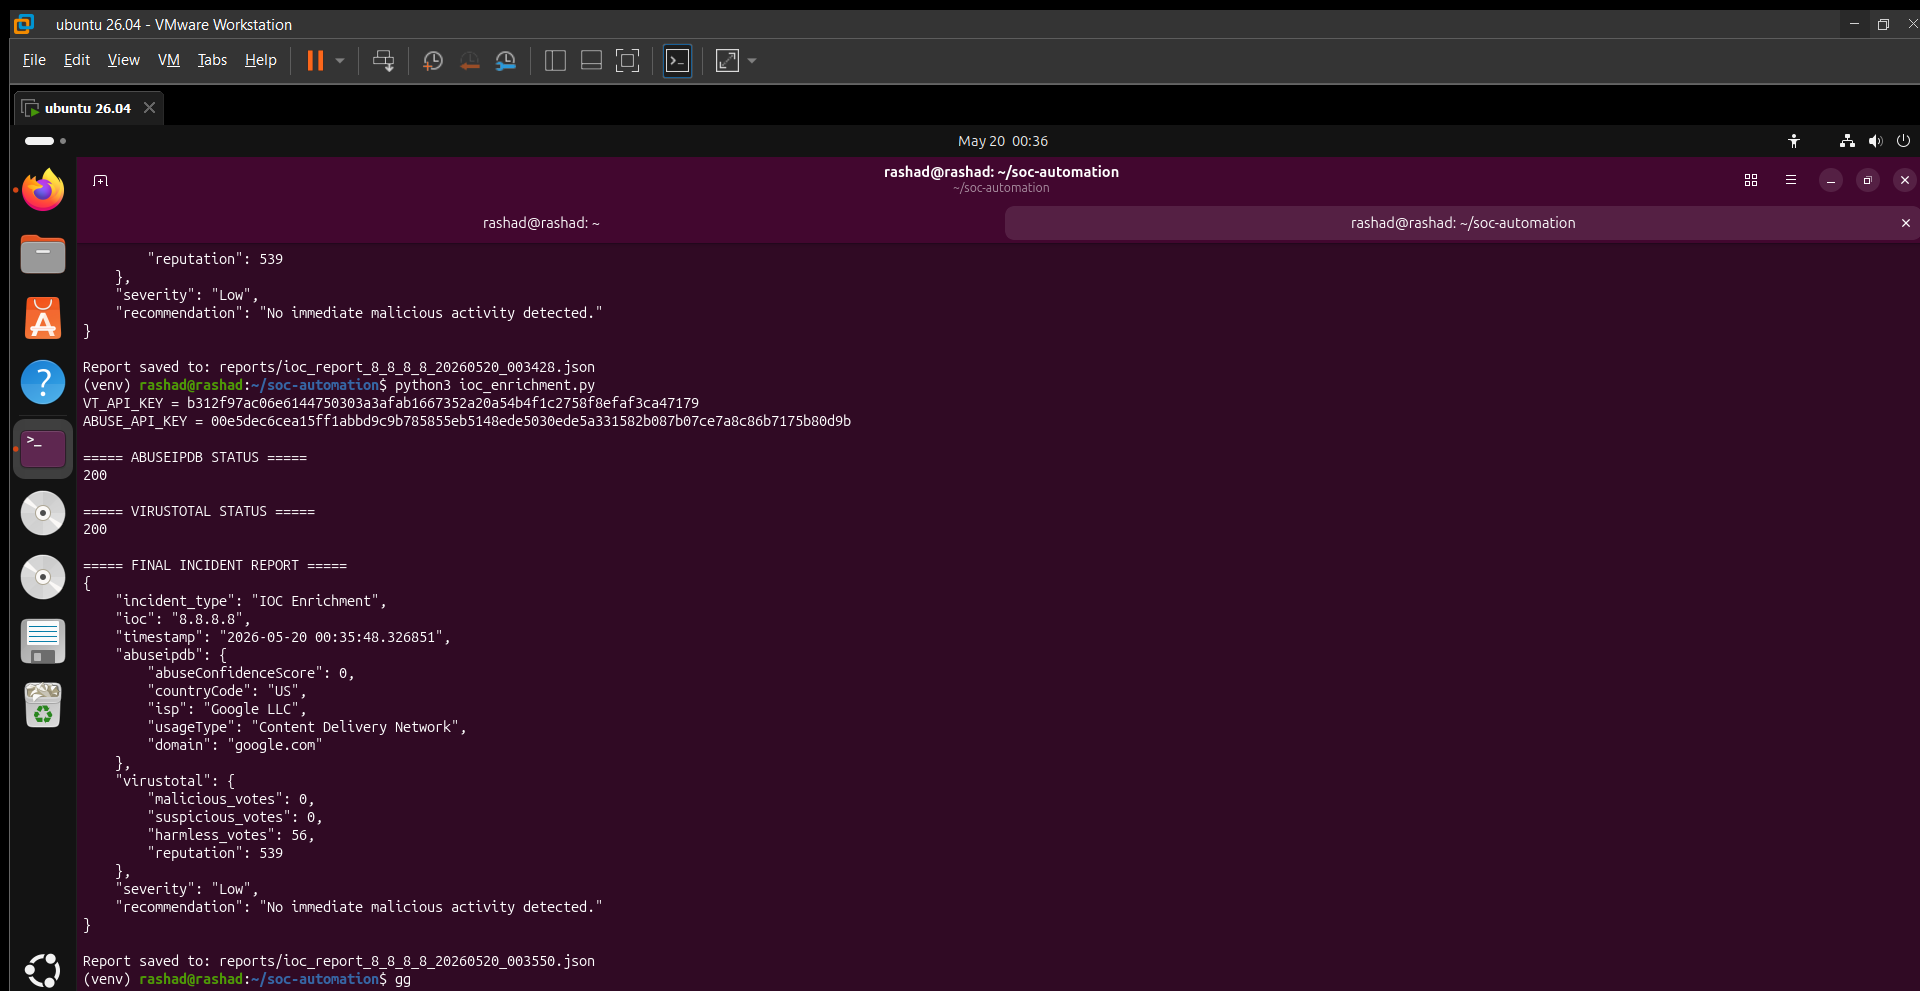Launch Firefox from the dock
The height and width of the screenshot is (991, 1920).
(x=43, y=190)
